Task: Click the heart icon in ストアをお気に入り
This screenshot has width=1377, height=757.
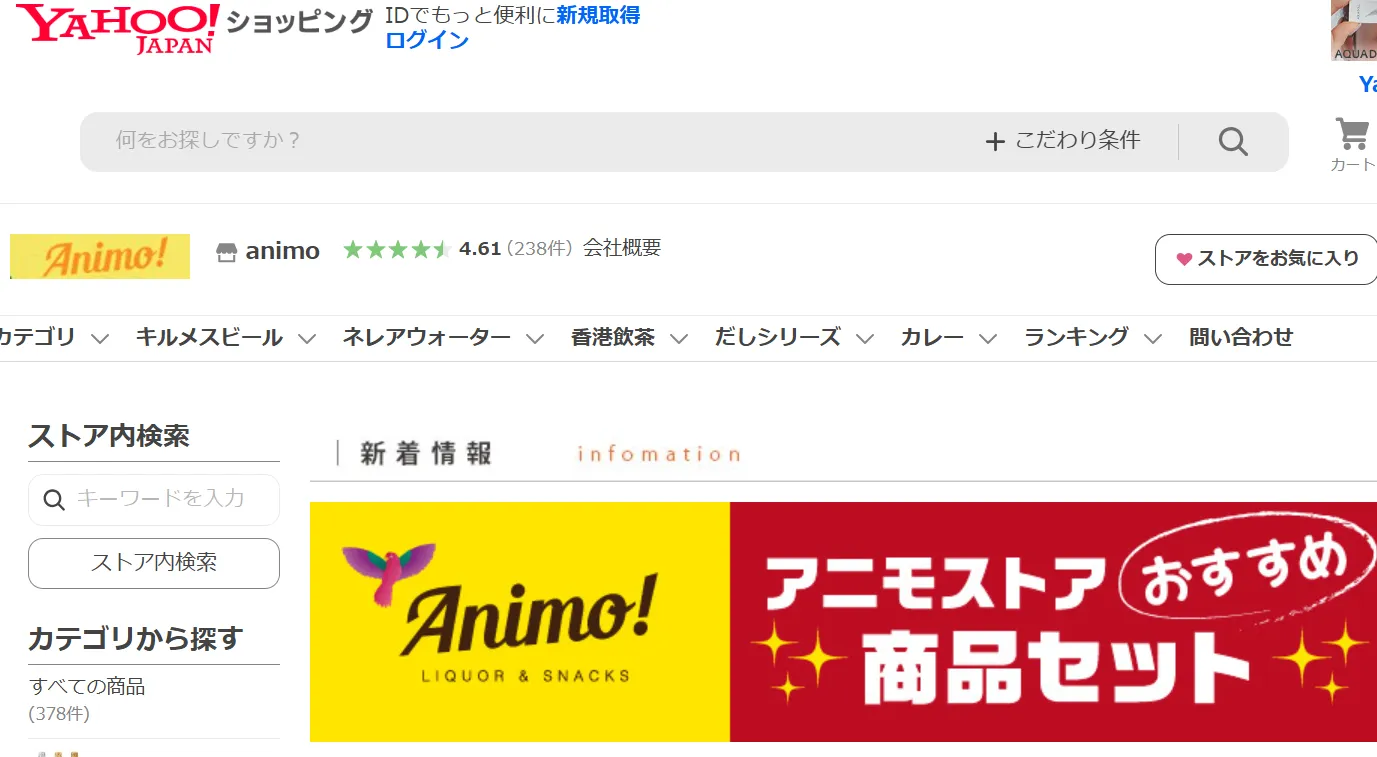Action: [1184, 259]
